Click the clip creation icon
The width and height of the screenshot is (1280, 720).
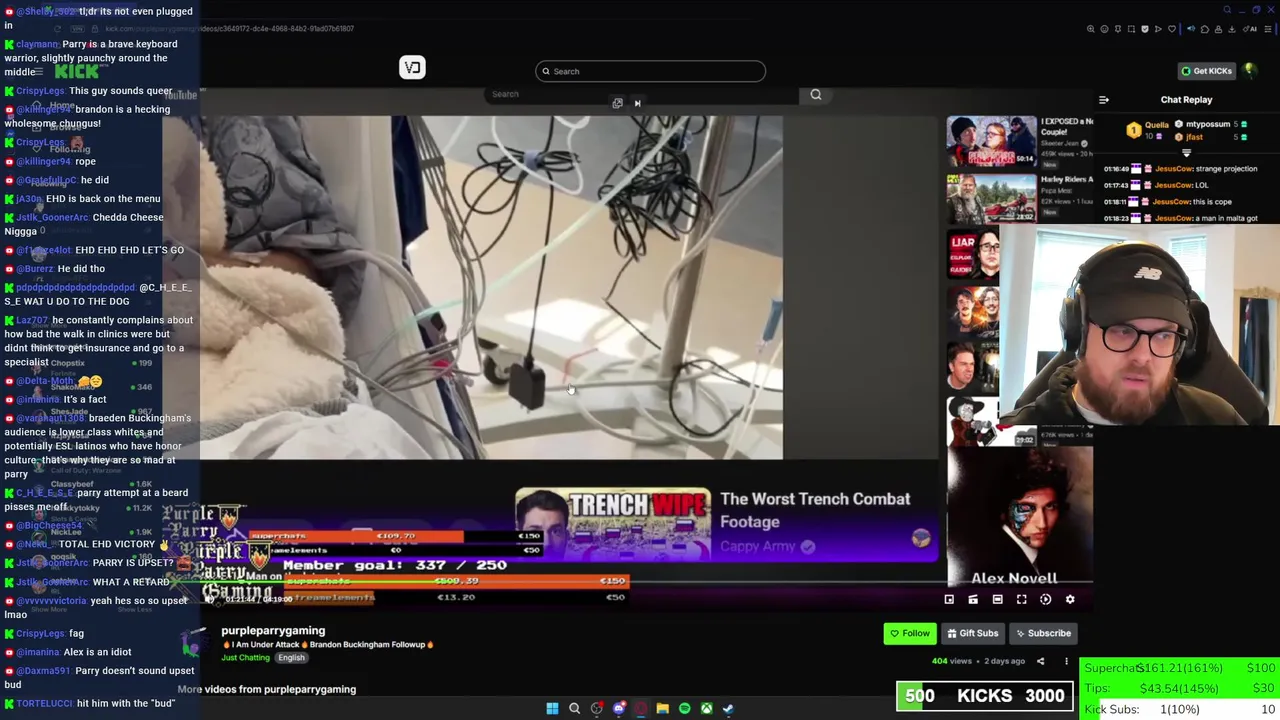[973, 599]
